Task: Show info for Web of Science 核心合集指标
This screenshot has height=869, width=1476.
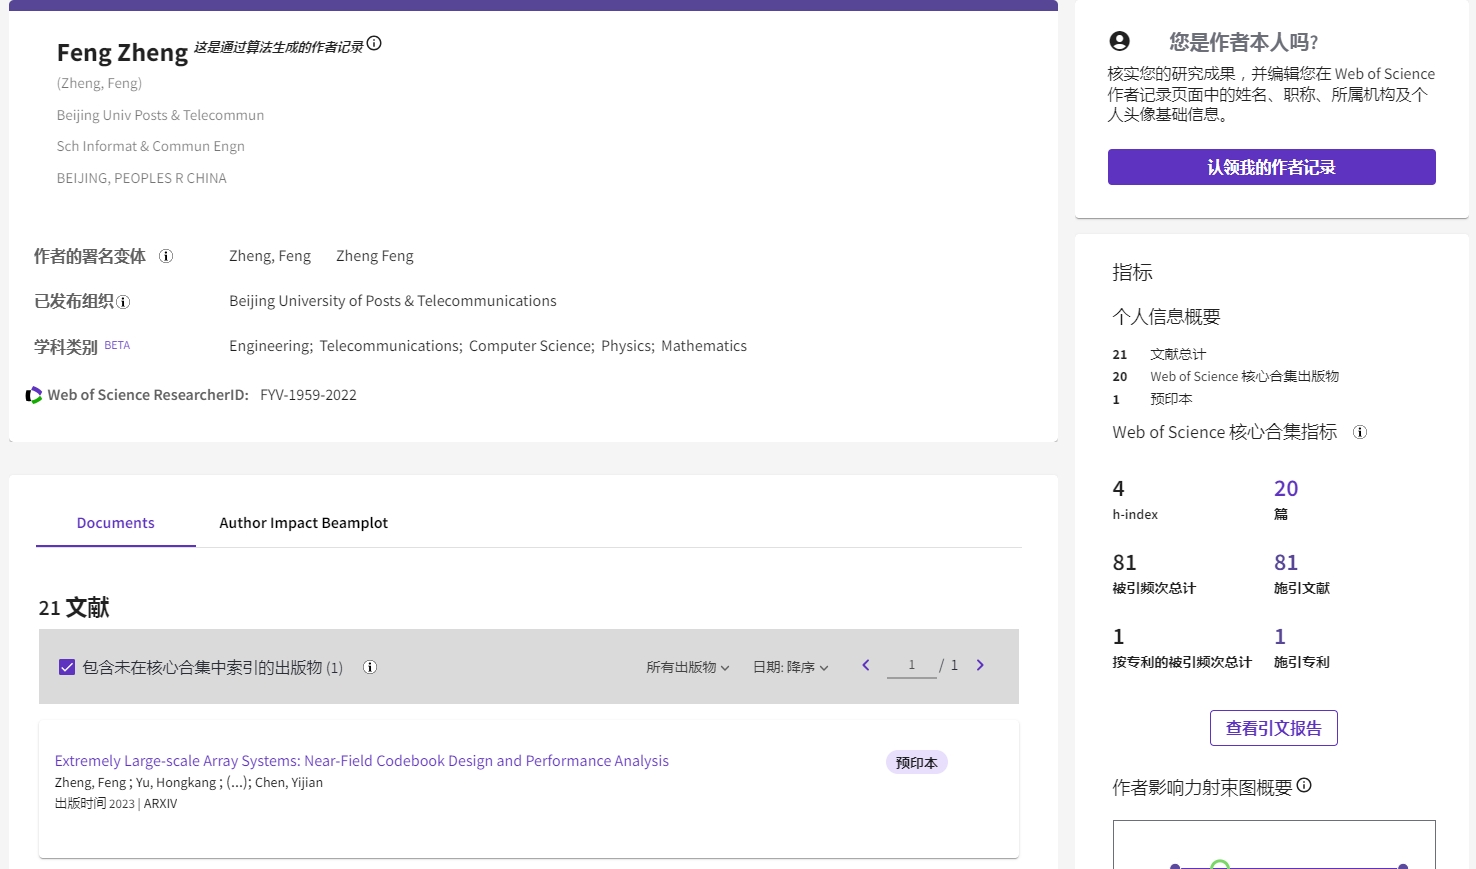Action: pos(1360,432)
